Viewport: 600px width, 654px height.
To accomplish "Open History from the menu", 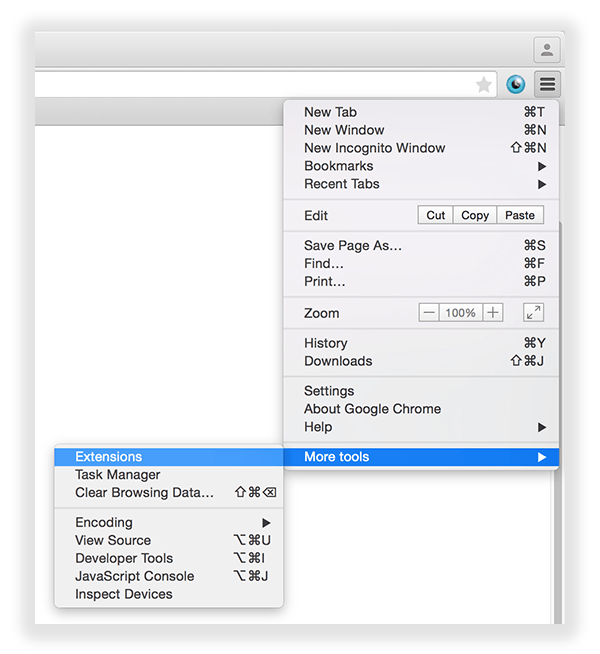I will [421, 343].
